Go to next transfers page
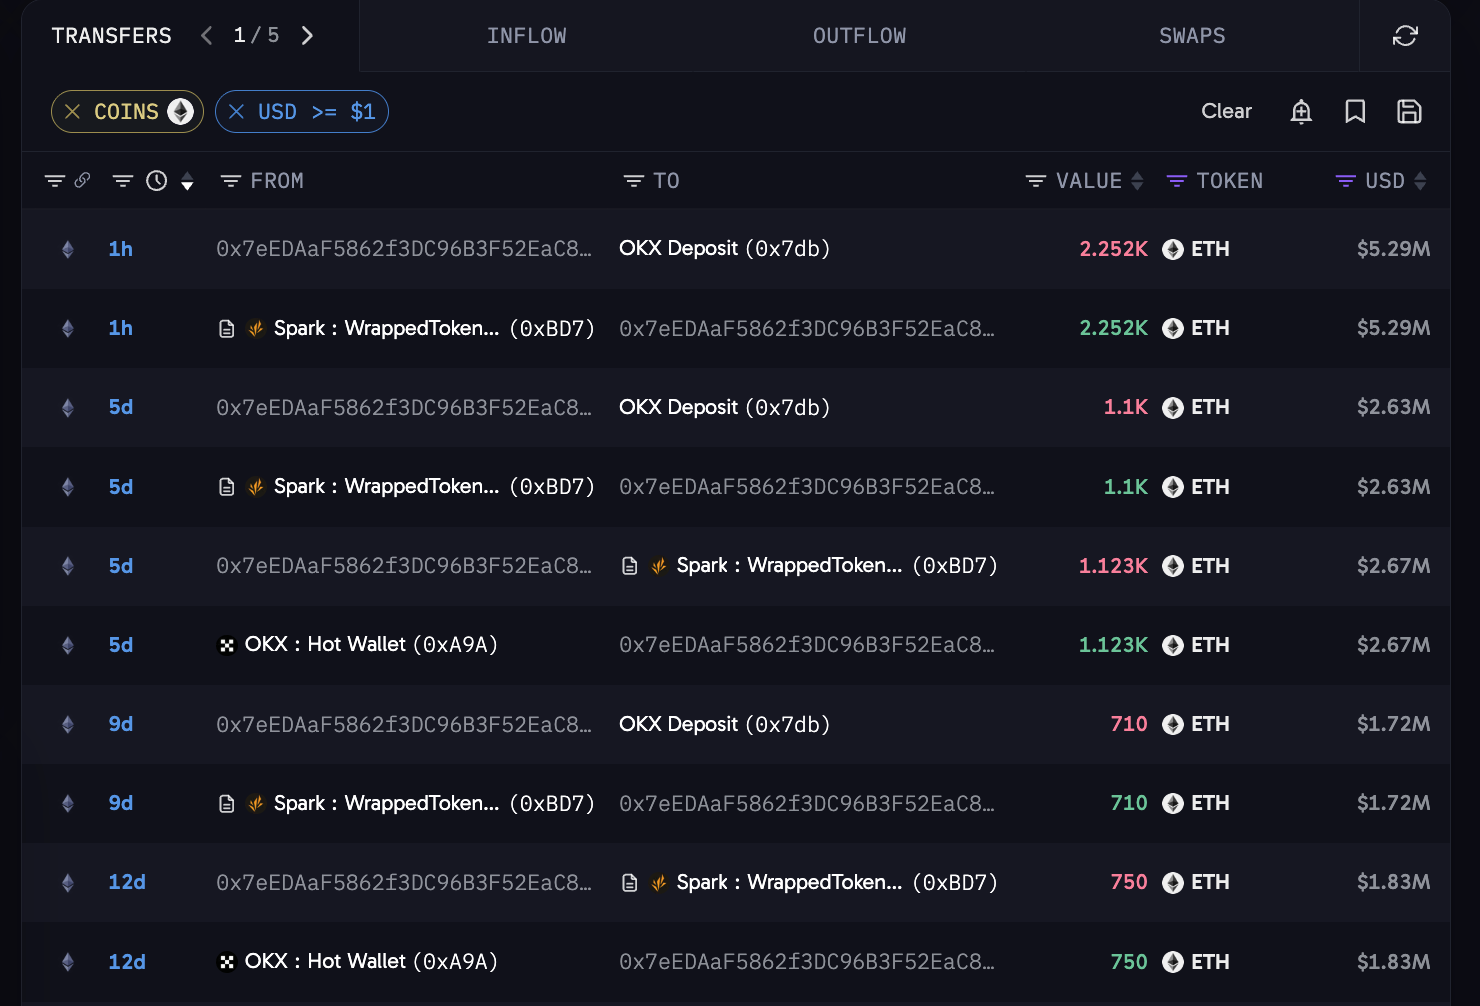Image resolution: width=1480 pixels, height=1006 pixels. 307,36
